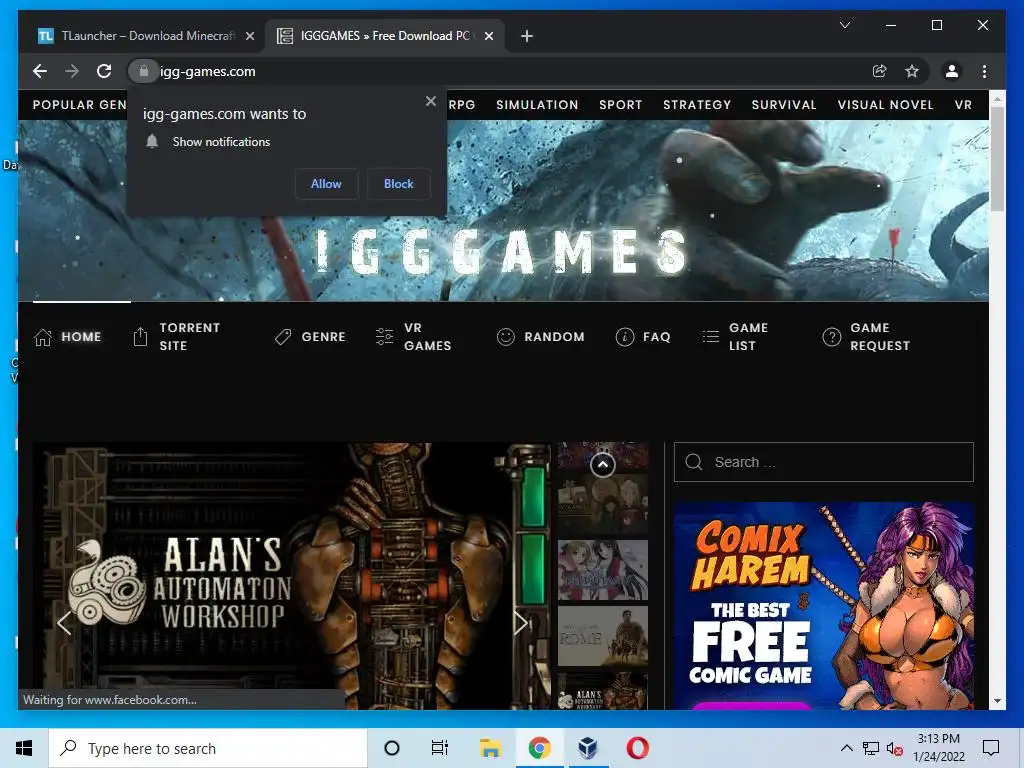Open site info via the padlock icon
The image size is (1024, 768).
(144, 71)
